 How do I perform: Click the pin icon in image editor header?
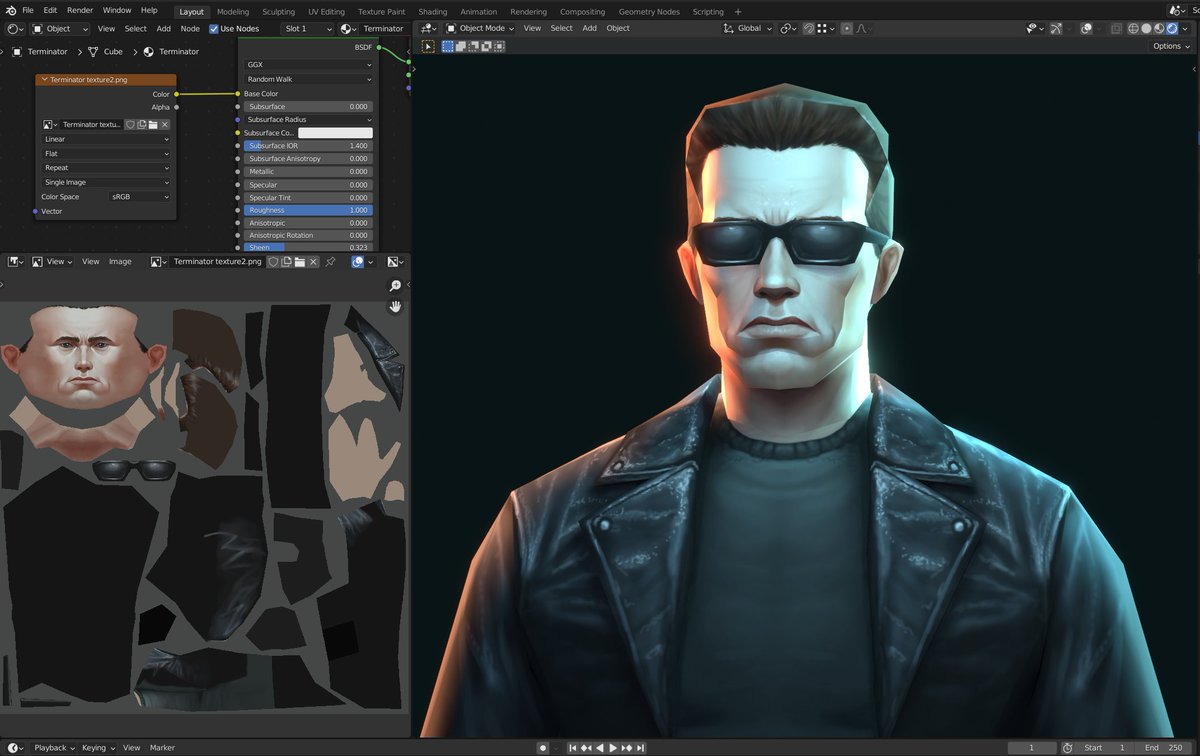click(329, 262)
